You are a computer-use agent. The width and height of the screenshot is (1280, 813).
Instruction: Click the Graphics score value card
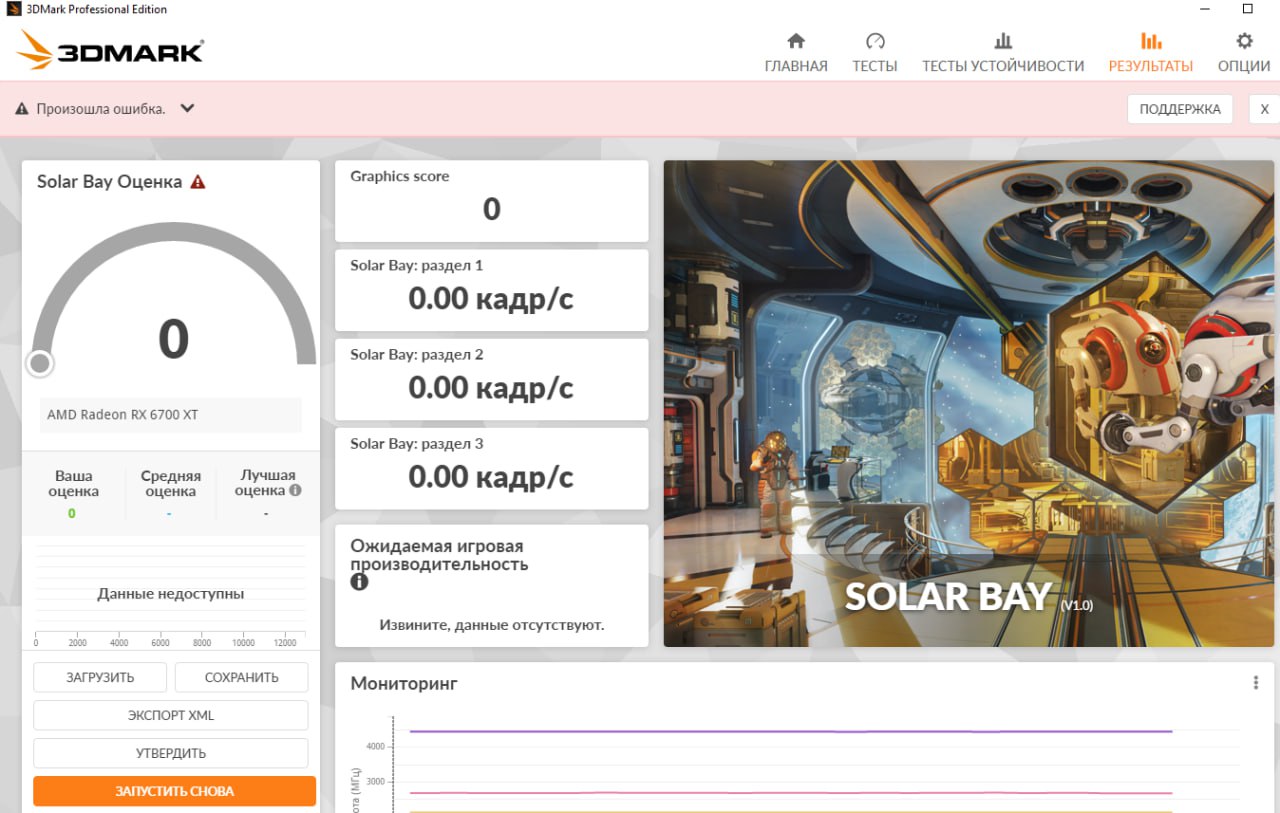point(491,201)
